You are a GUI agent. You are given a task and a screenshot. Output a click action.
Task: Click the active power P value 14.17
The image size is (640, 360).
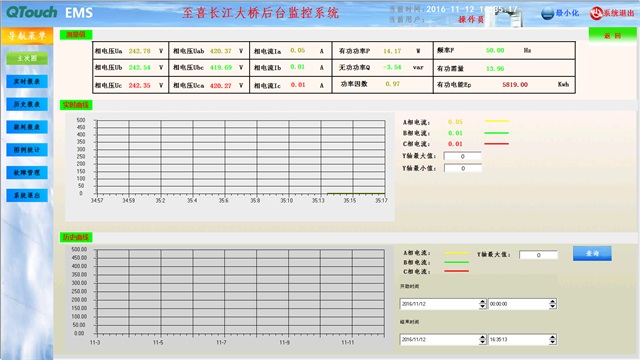click(392, 51)
